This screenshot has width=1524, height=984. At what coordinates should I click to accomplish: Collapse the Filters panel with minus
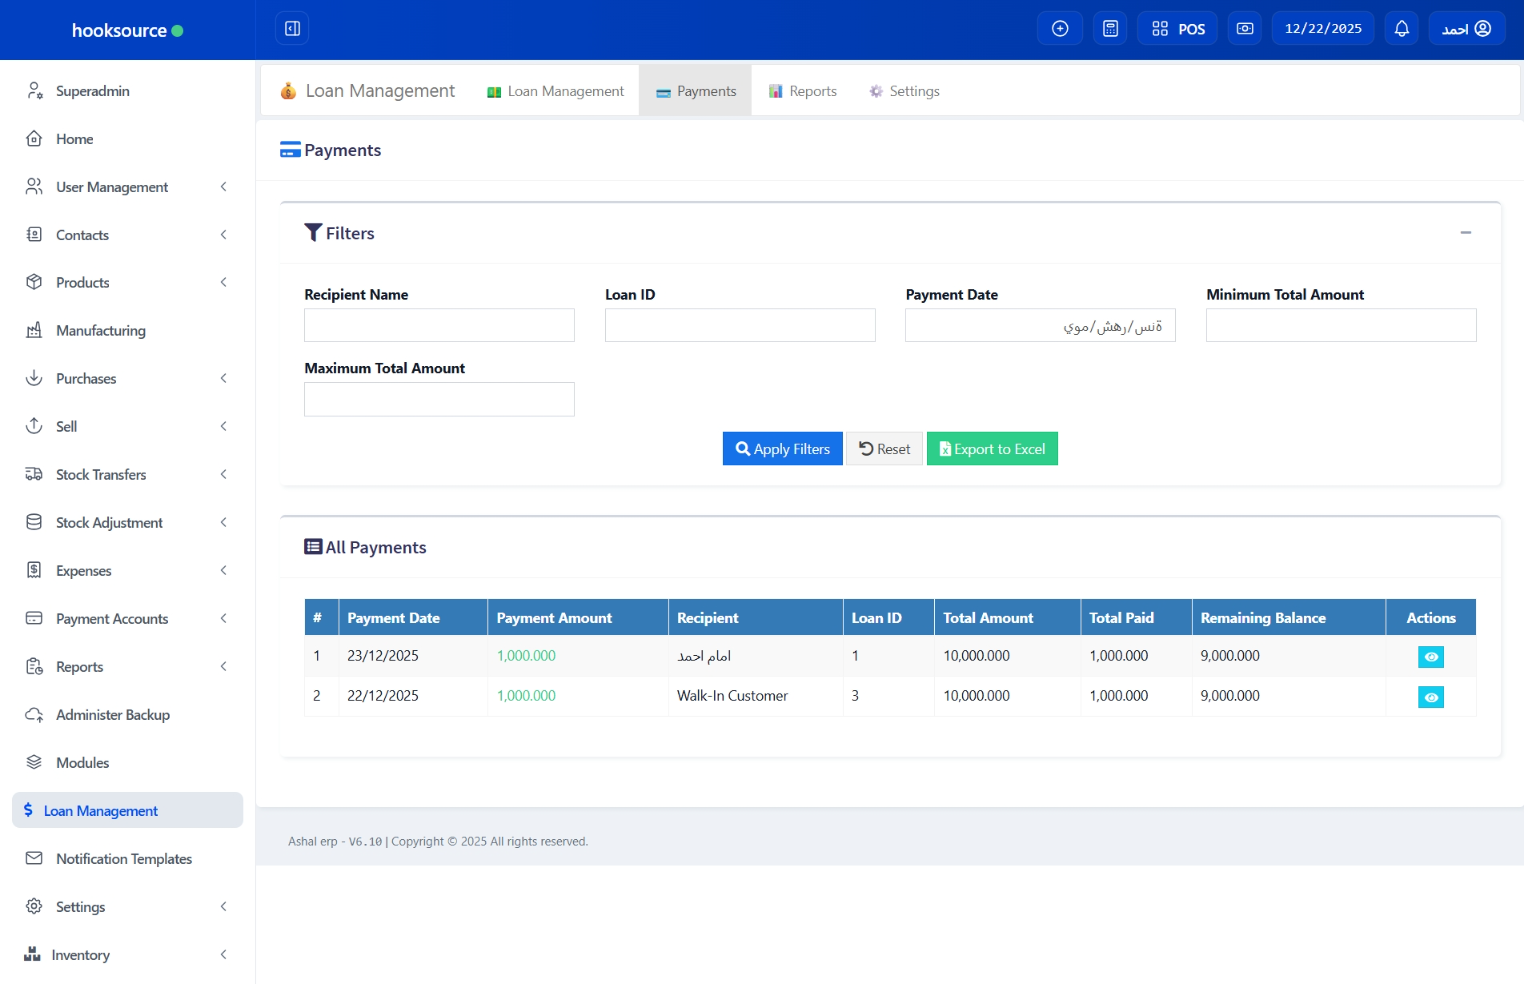(x=1465, y=233)
